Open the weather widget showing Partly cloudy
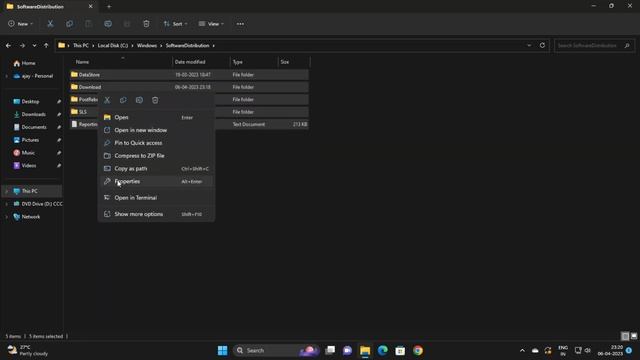The height and width of the screenshot is (360, 640). coord(28,350)
